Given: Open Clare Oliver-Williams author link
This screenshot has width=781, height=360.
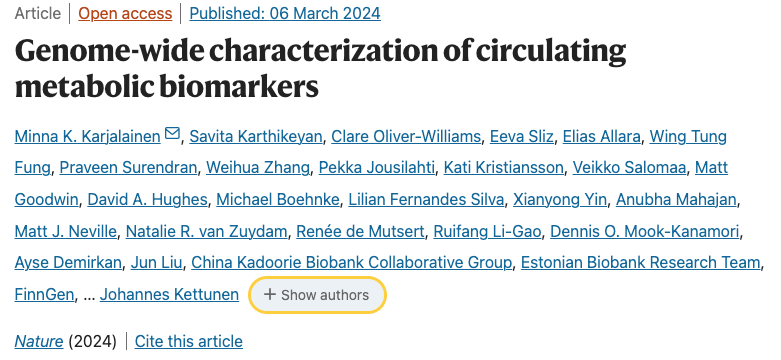Looking at the screenshot, I should pos(406,136).
